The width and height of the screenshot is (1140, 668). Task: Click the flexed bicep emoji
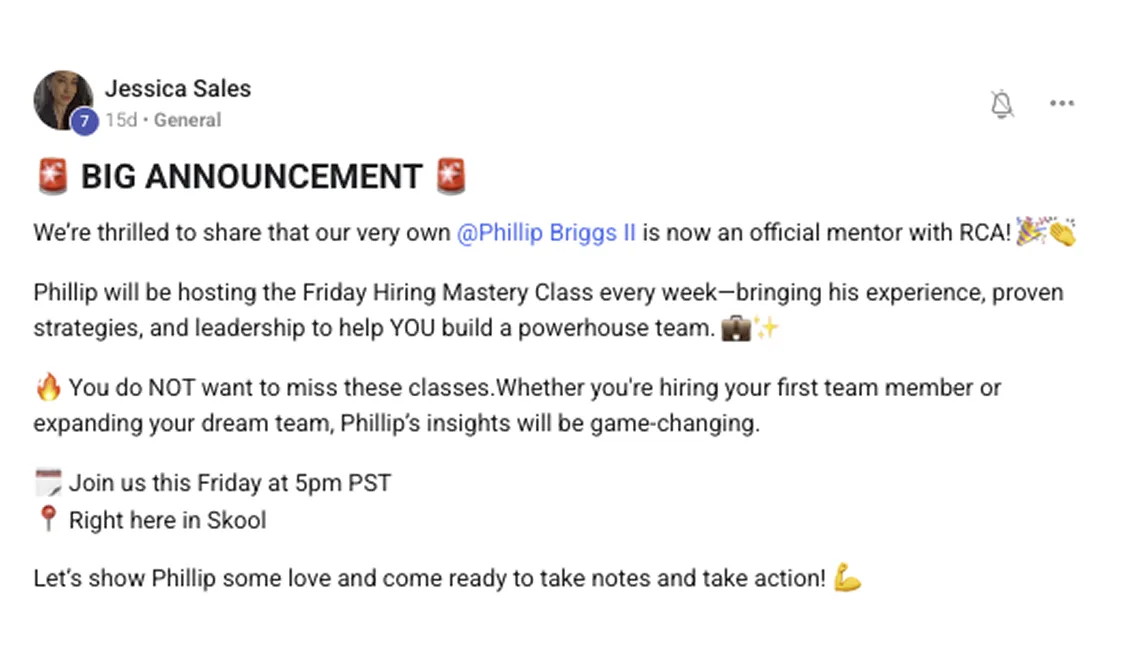click(847, 578)
